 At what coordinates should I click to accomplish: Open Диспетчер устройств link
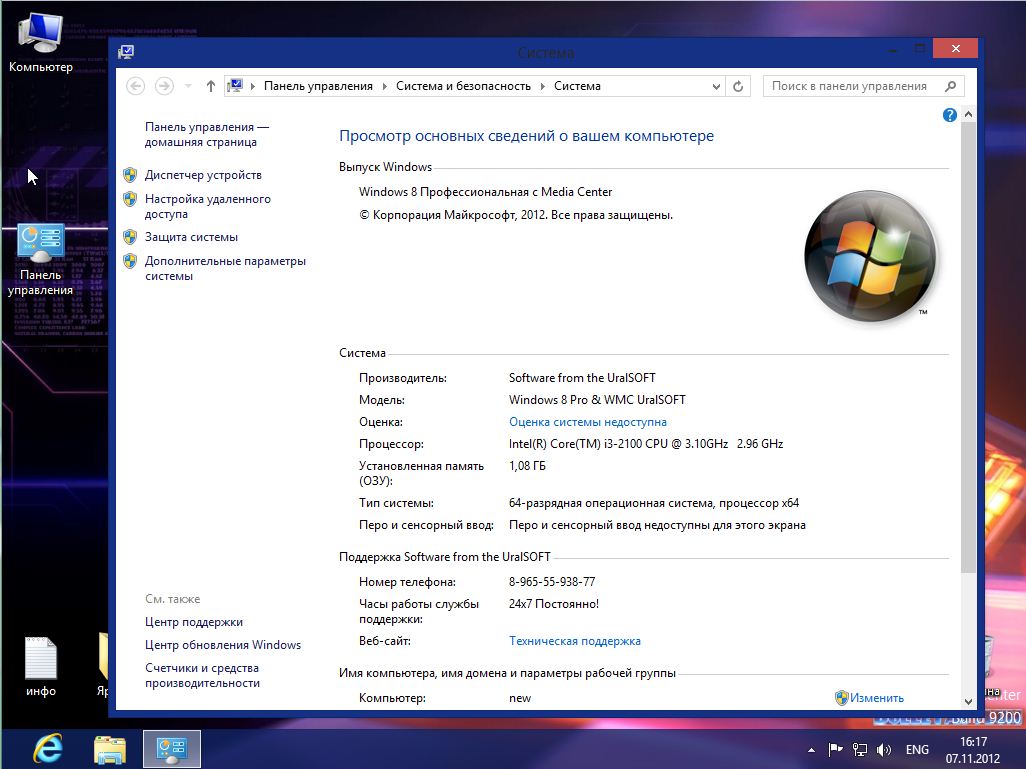coord(203,175)
